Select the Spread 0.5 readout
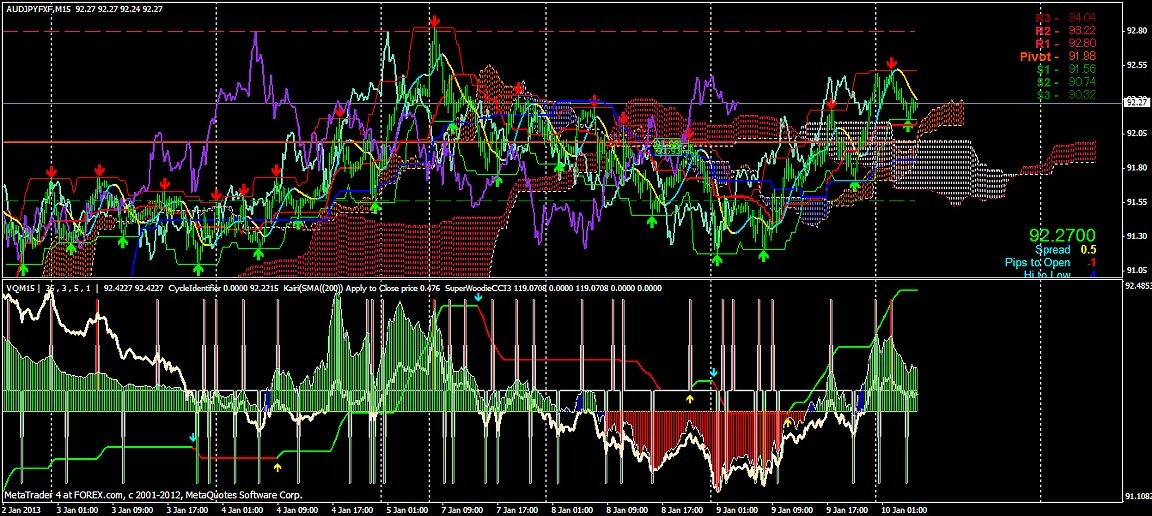1152x516 pixels. [x=1065, y=250]
